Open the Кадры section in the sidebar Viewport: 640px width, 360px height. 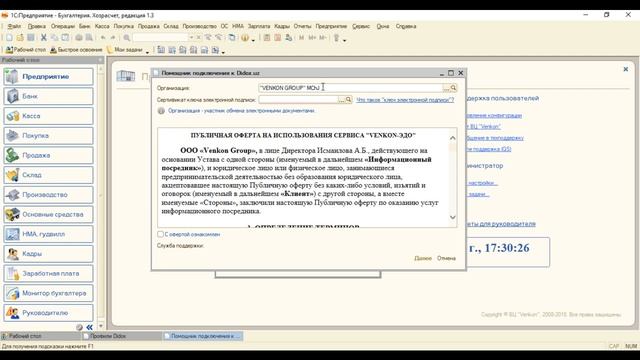48,253
